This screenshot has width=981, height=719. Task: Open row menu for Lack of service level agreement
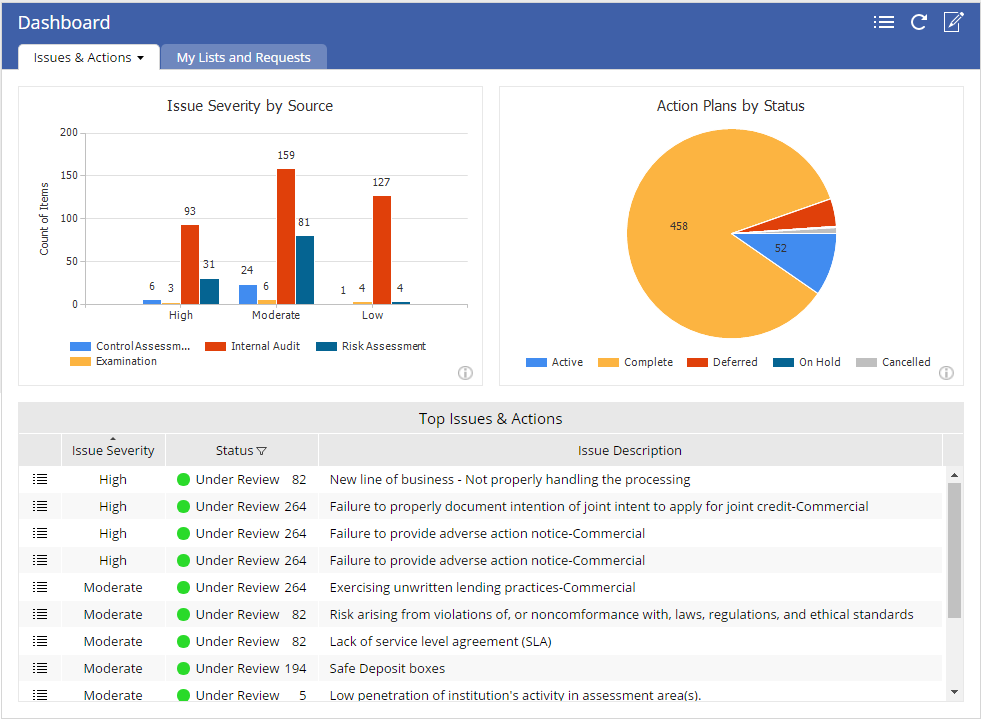tap(40, 641)
